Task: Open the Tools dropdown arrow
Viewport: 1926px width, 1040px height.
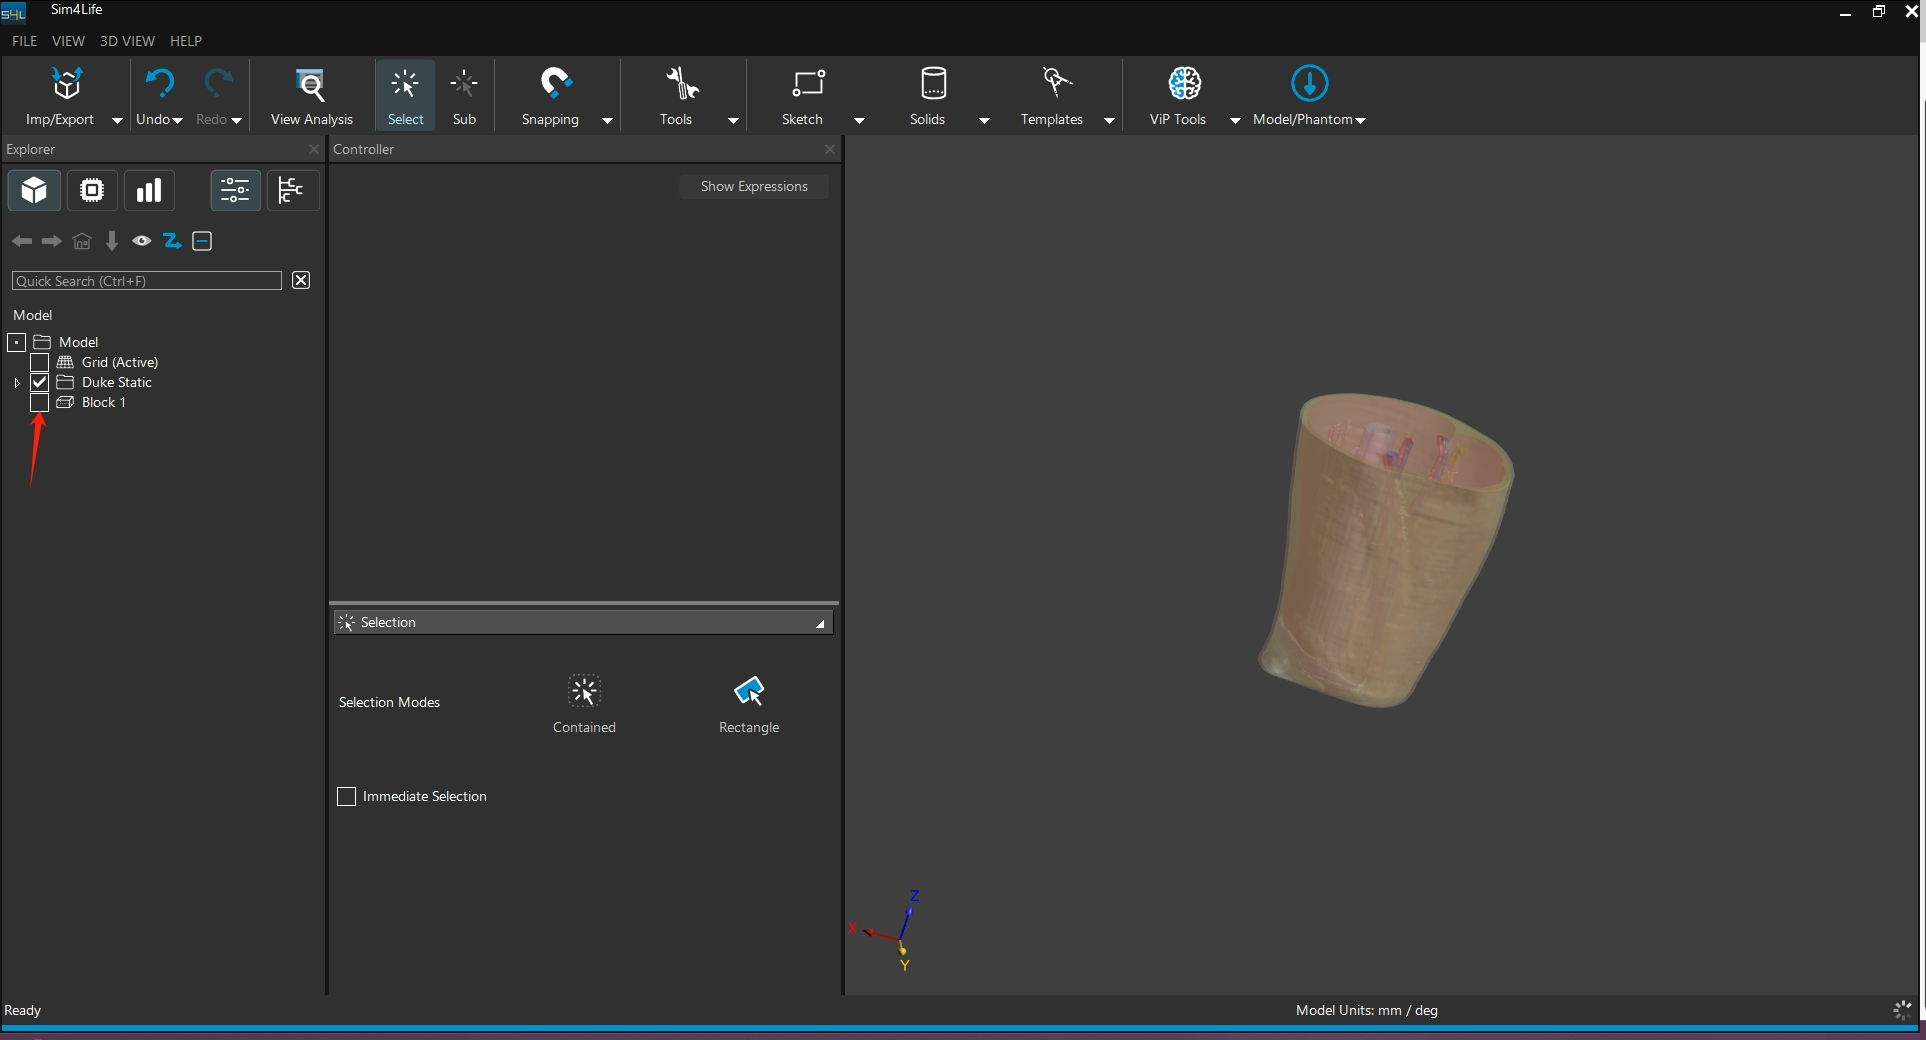Action: [733, 120]
